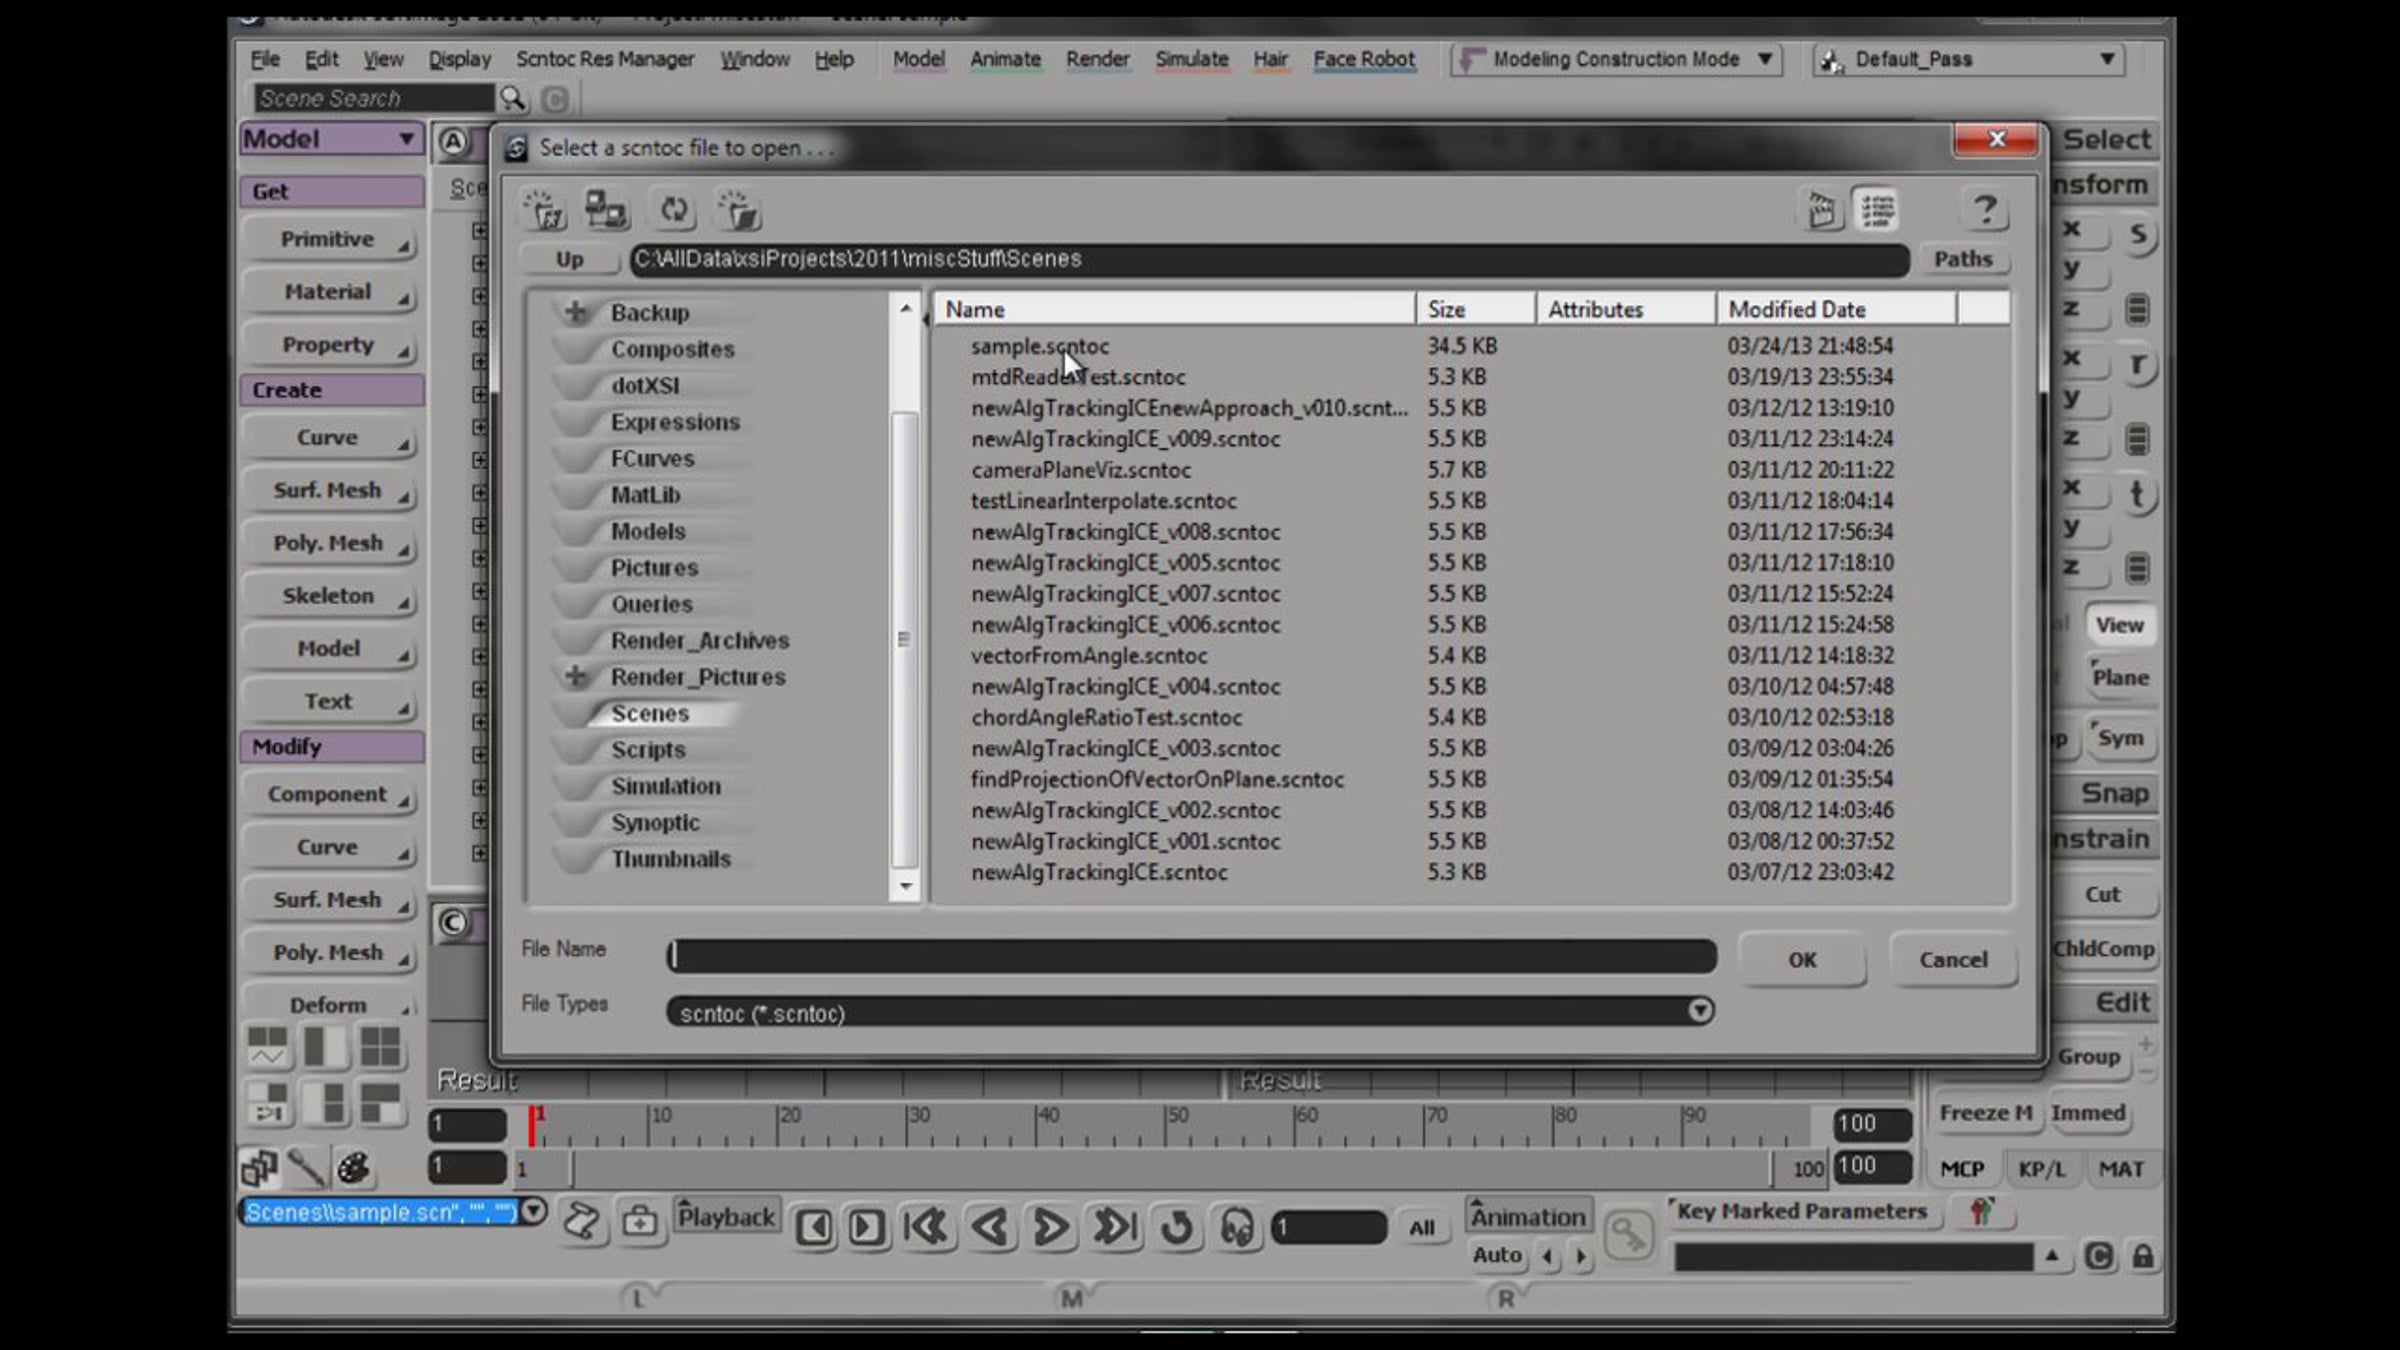Open the Scntoc Res Manager menu
This screenshot has width=2400, height=1350.
[x=605, y=59]
